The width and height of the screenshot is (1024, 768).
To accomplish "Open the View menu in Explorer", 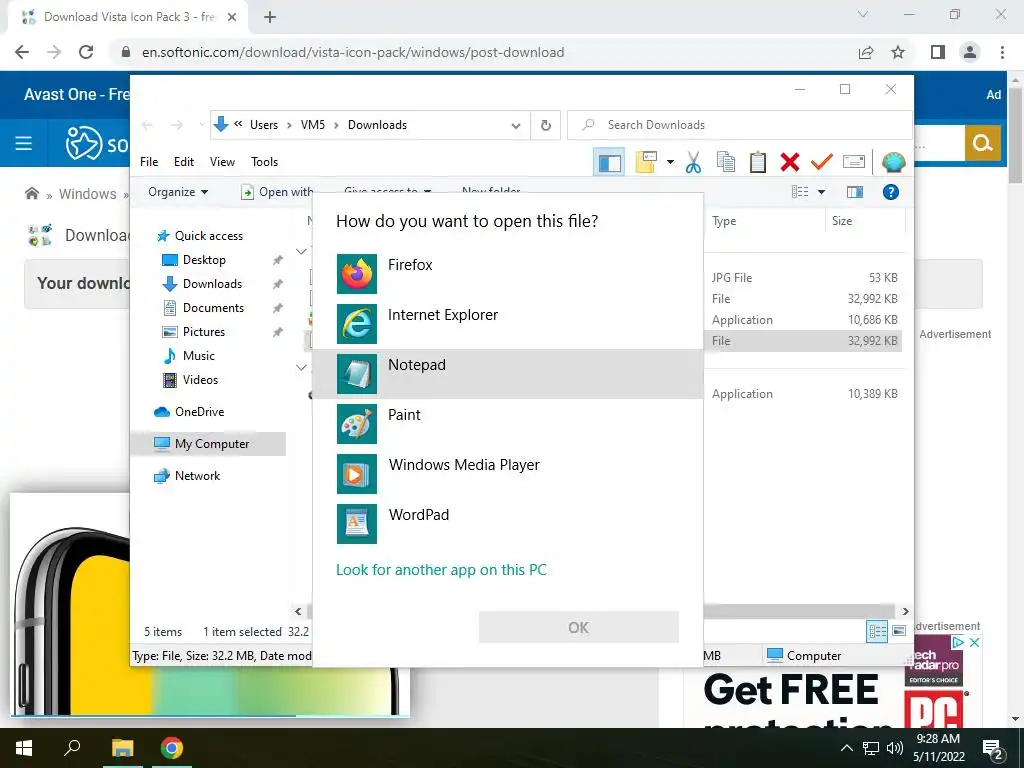I will click(x=222, y=162).
